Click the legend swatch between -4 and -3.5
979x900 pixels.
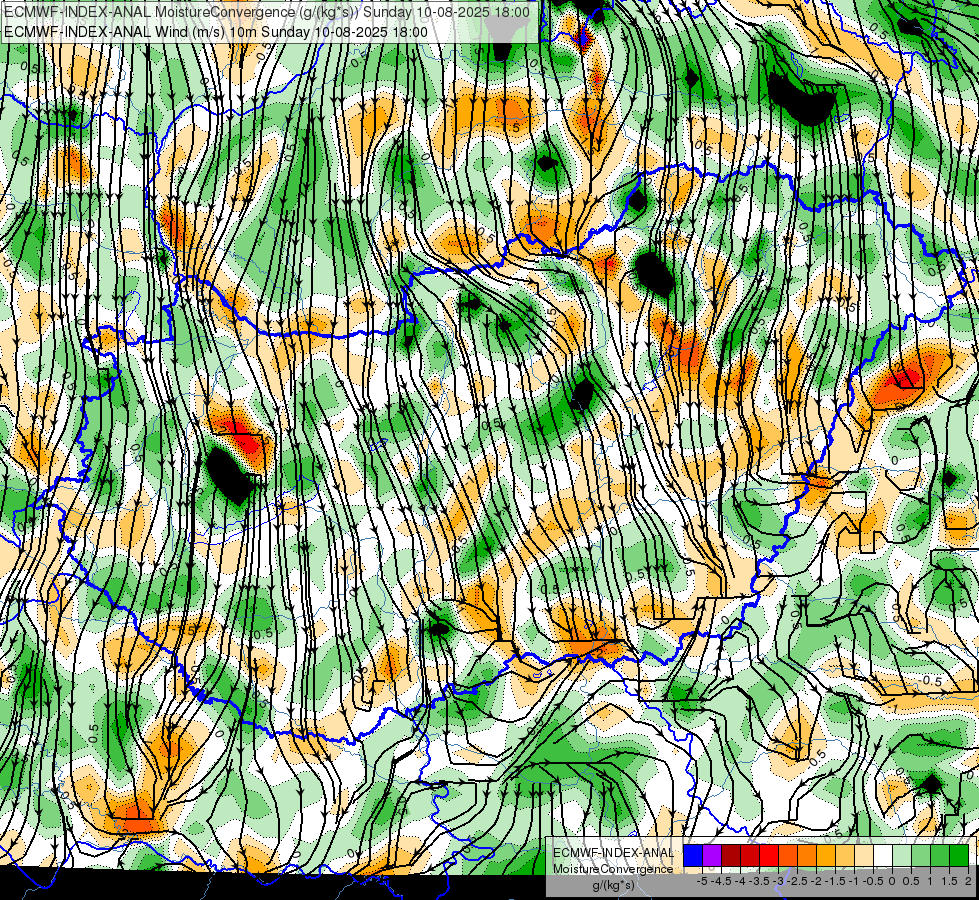pyautogui.click(x=750, y=856)
